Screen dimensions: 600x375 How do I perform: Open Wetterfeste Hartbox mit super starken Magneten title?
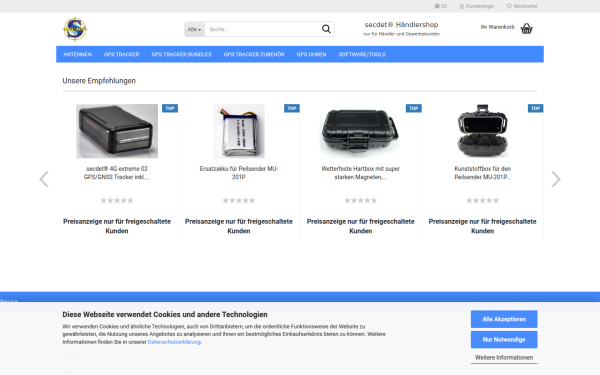coord(360,173)
